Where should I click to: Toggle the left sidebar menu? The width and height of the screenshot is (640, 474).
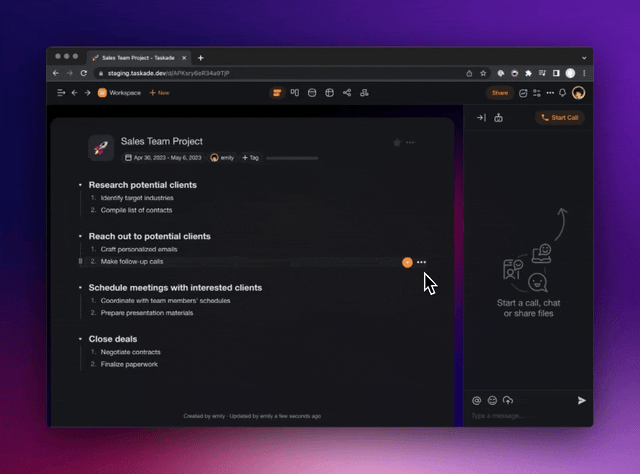point(61,93)
